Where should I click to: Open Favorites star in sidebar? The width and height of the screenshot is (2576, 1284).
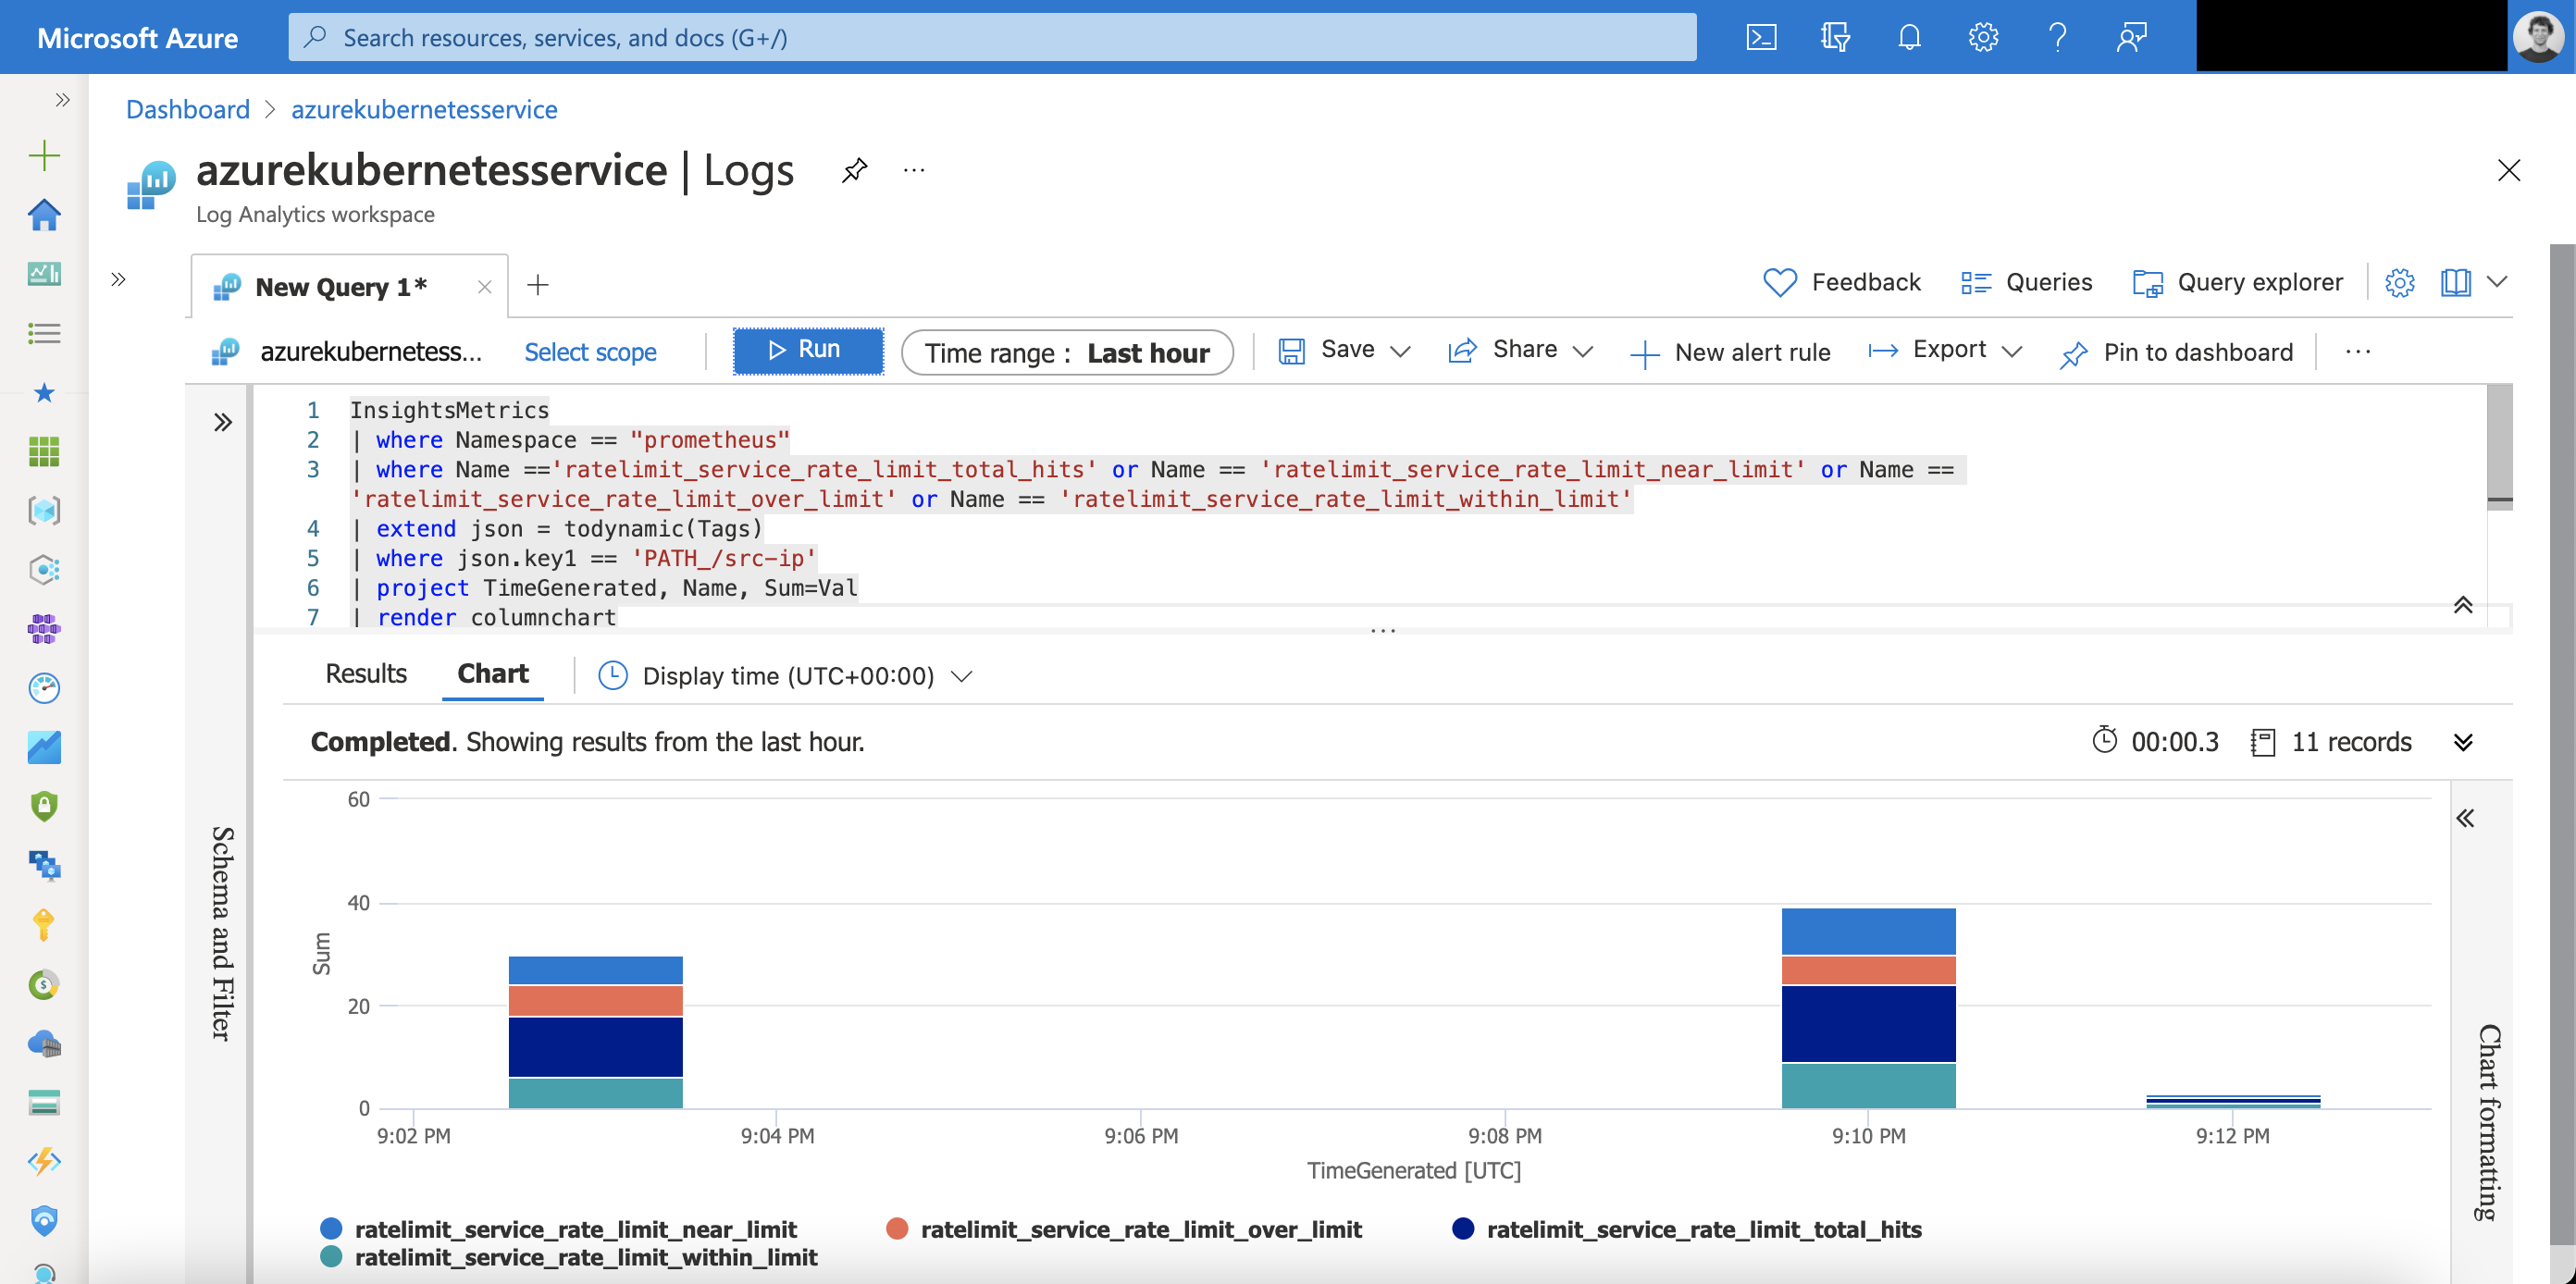(44, 392)
